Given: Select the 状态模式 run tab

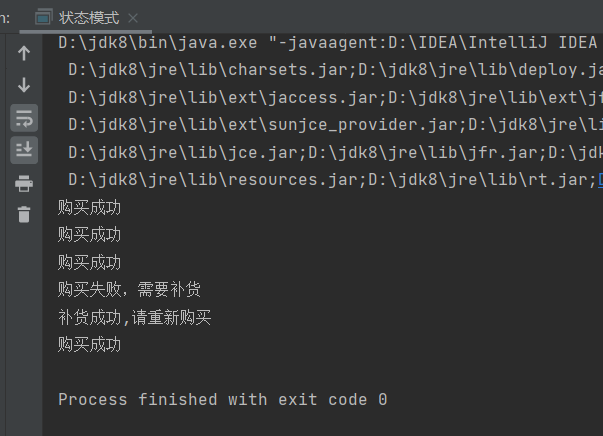Looking at the screenshot, I should coord(89,18).
